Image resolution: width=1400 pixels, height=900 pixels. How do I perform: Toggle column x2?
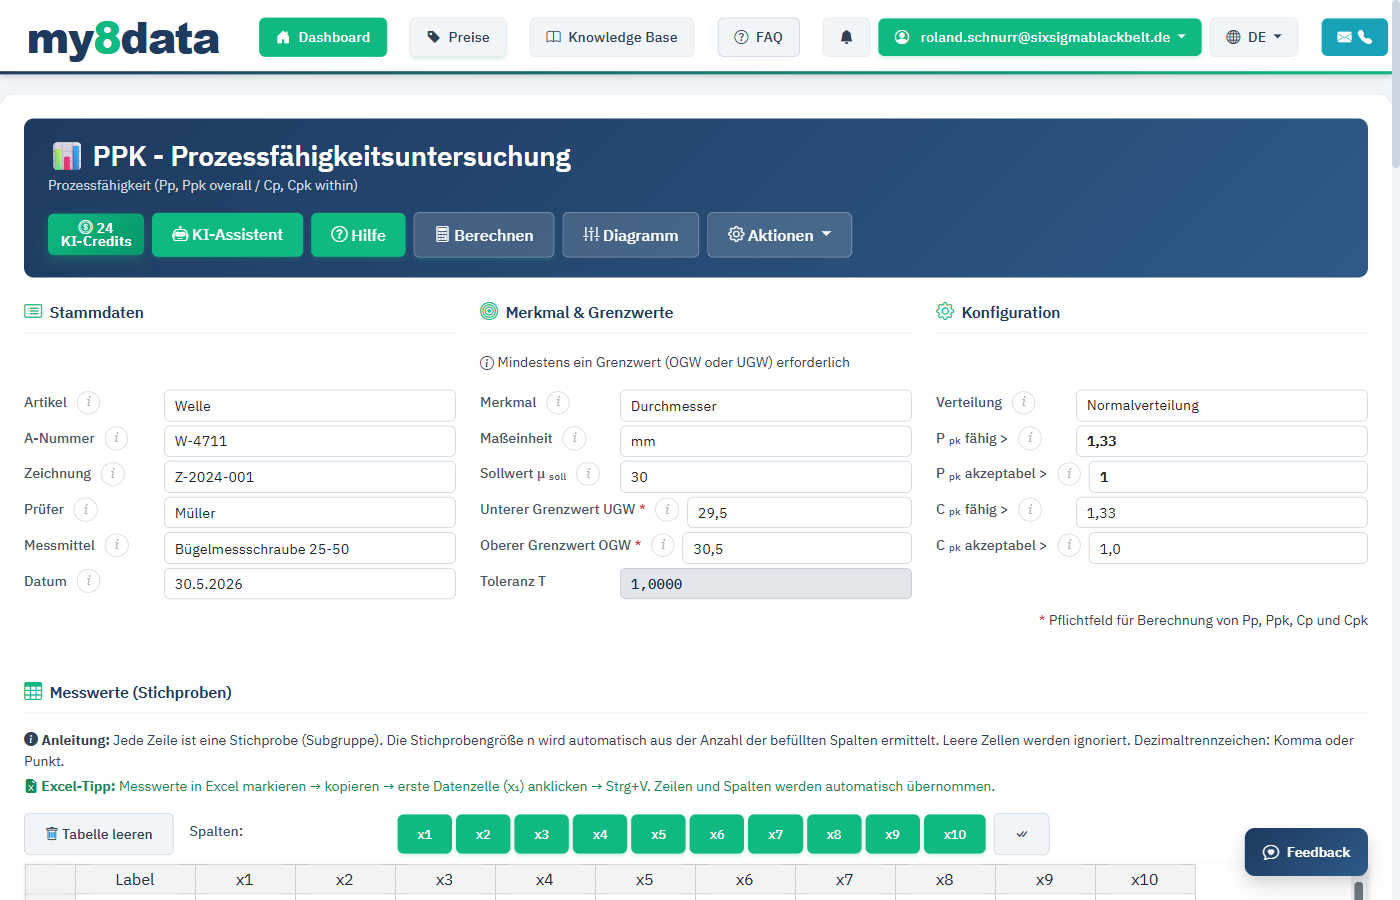483,834
